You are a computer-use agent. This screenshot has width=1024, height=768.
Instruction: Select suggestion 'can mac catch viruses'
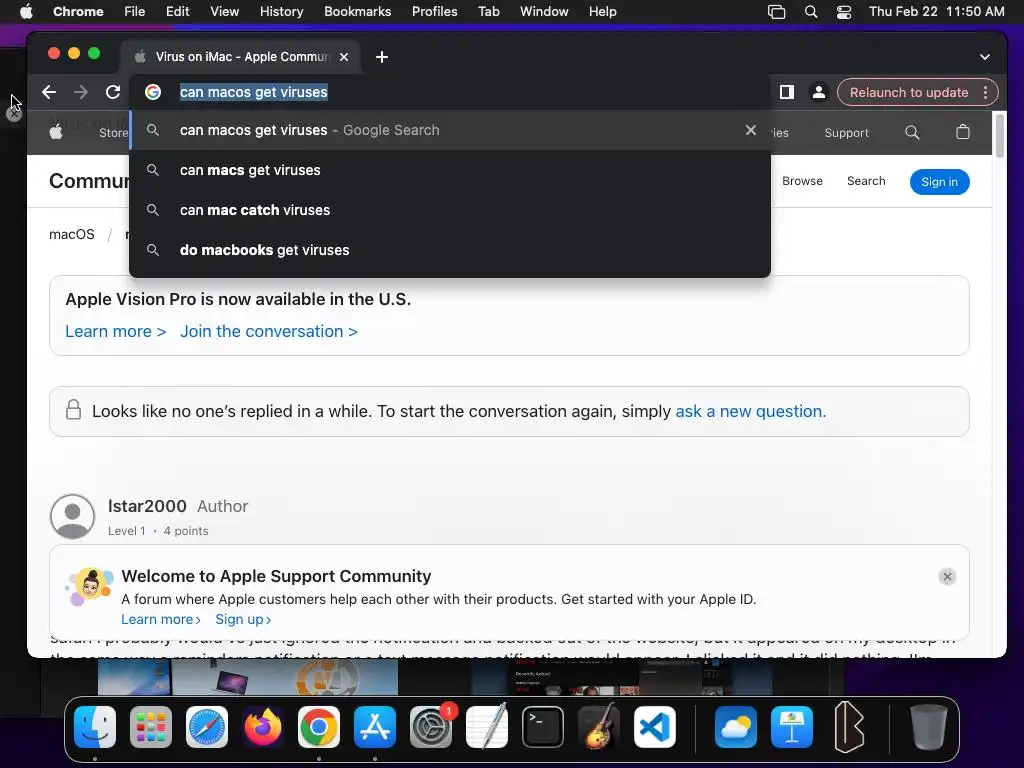point(450,210)
